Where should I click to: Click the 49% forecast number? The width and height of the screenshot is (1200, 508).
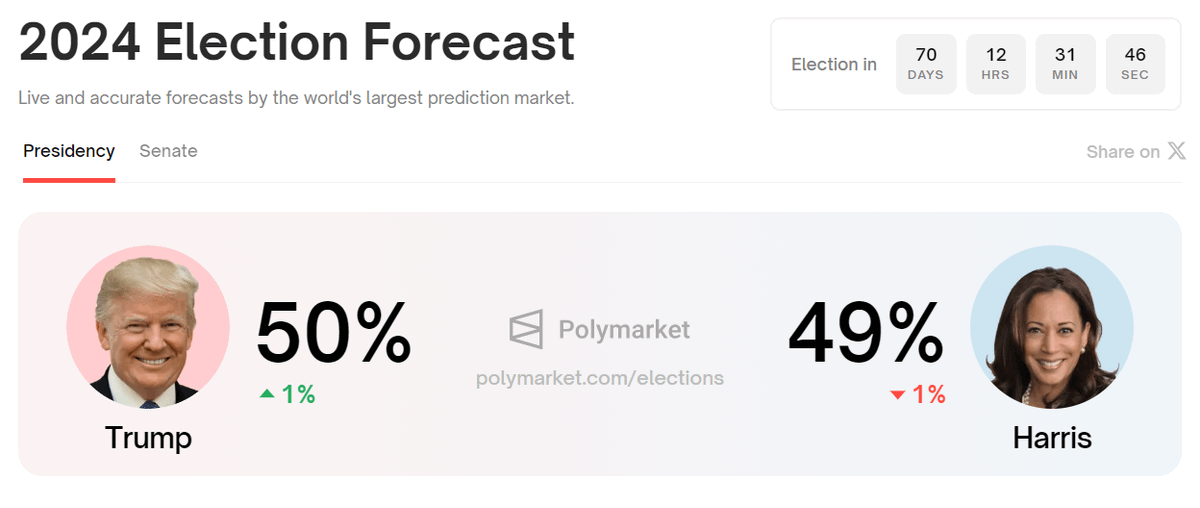(866, 333)
